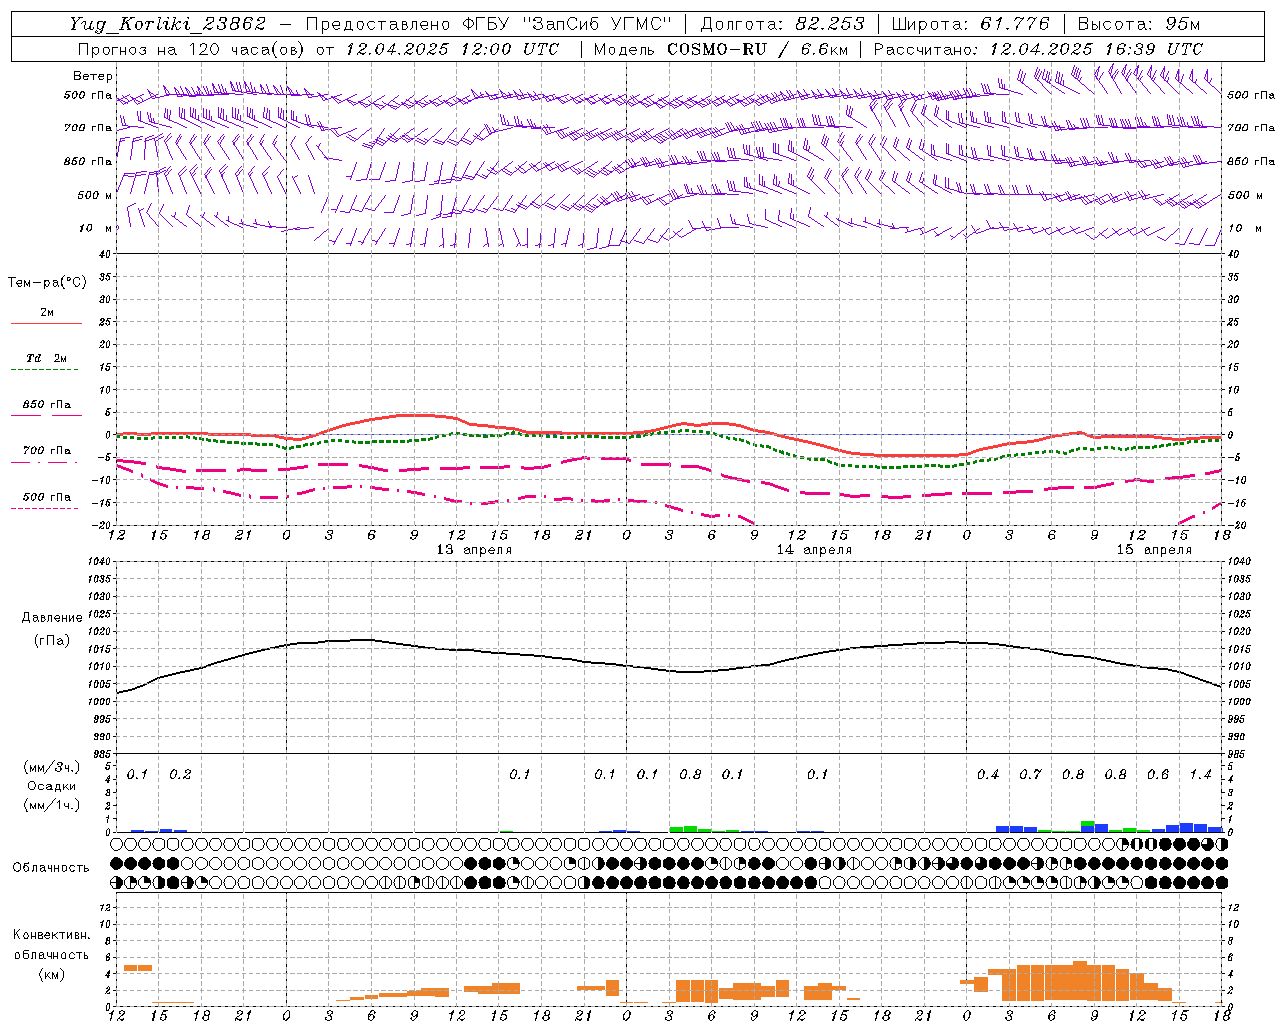Select the Давление pressure panel label
Screen dimensions: 1280x1024
pyautogui.click(x=52, y=618)
